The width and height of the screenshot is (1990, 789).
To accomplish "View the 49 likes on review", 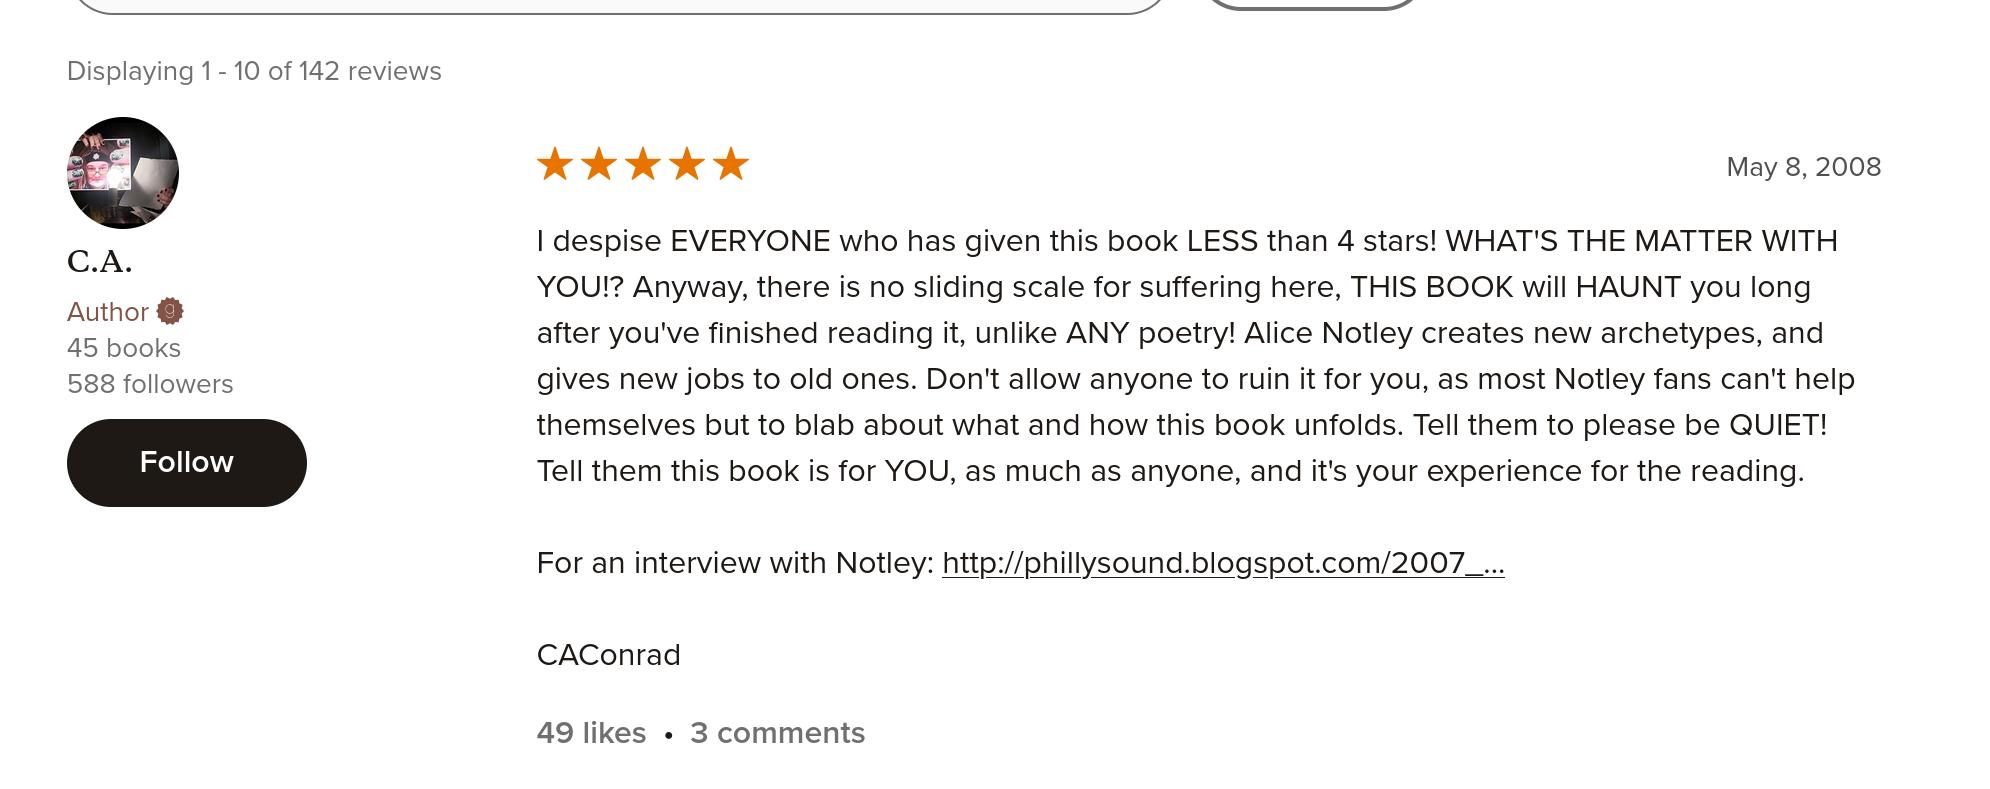I will [591, 733].
